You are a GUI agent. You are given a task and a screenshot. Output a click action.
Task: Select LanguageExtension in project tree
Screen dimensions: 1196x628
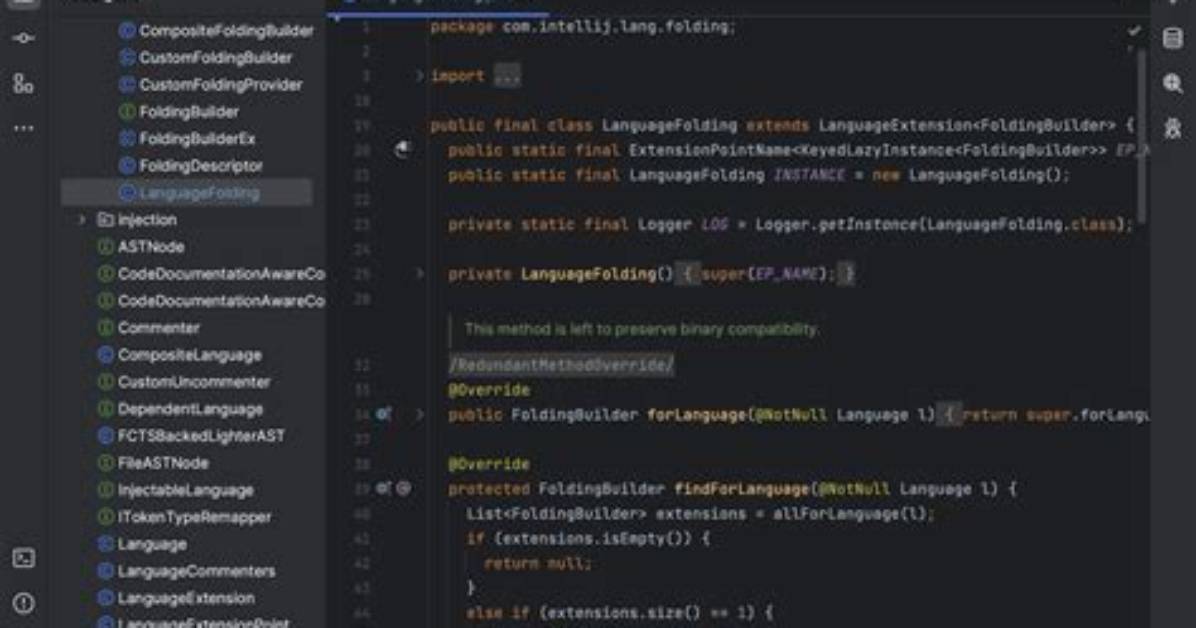pos(186,598)
